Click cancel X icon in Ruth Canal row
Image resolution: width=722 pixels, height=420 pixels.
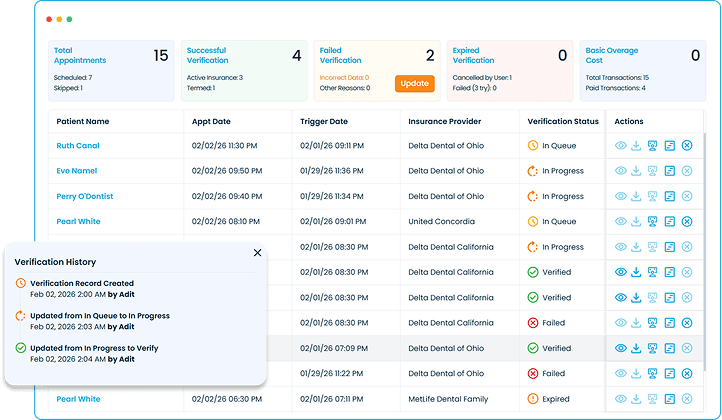coord(687,146)
